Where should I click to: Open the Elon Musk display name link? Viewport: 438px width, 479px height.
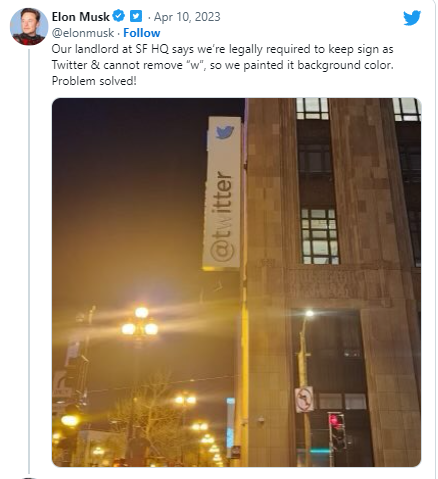pos(81,17)
